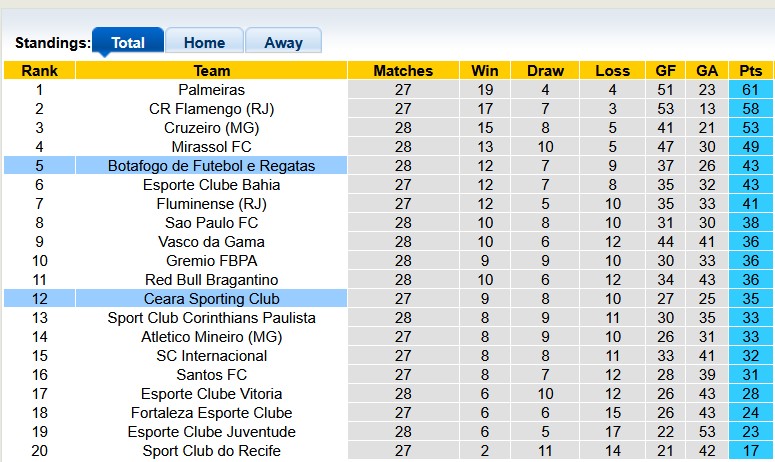Select the highlighted Ceara Sporting Club row
Image resolution: width=775 pixels, height=462 pixels.
tap(211, 299)
